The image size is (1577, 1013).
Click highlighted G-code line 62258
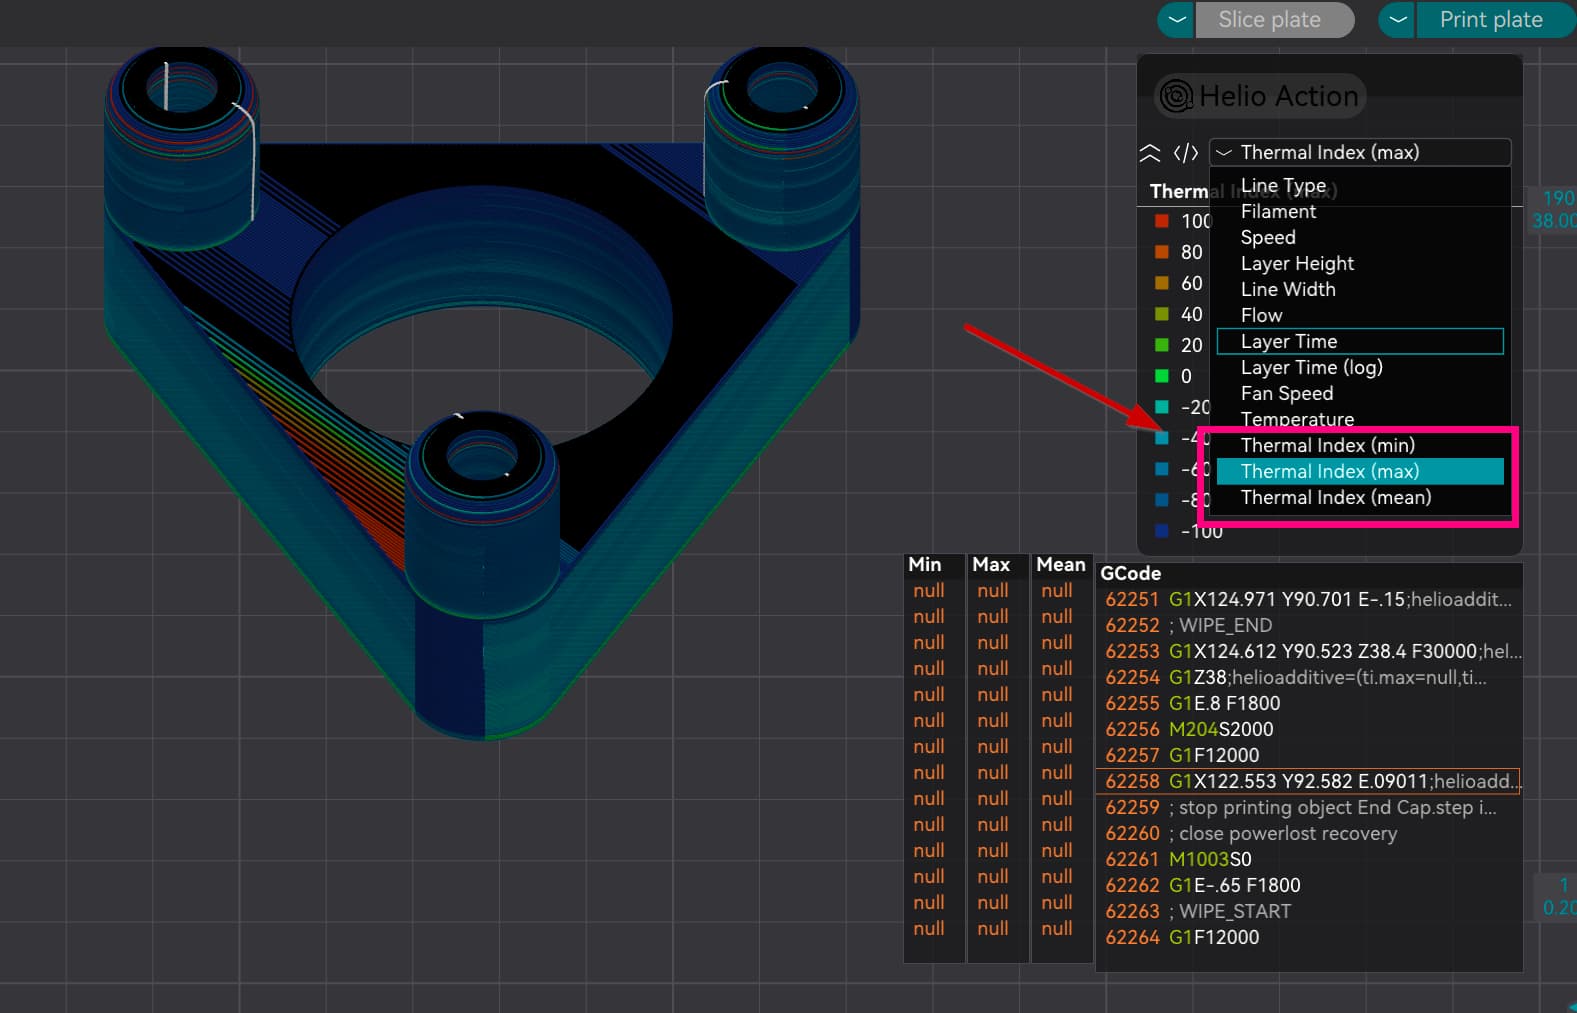(x=1306, y=782)
